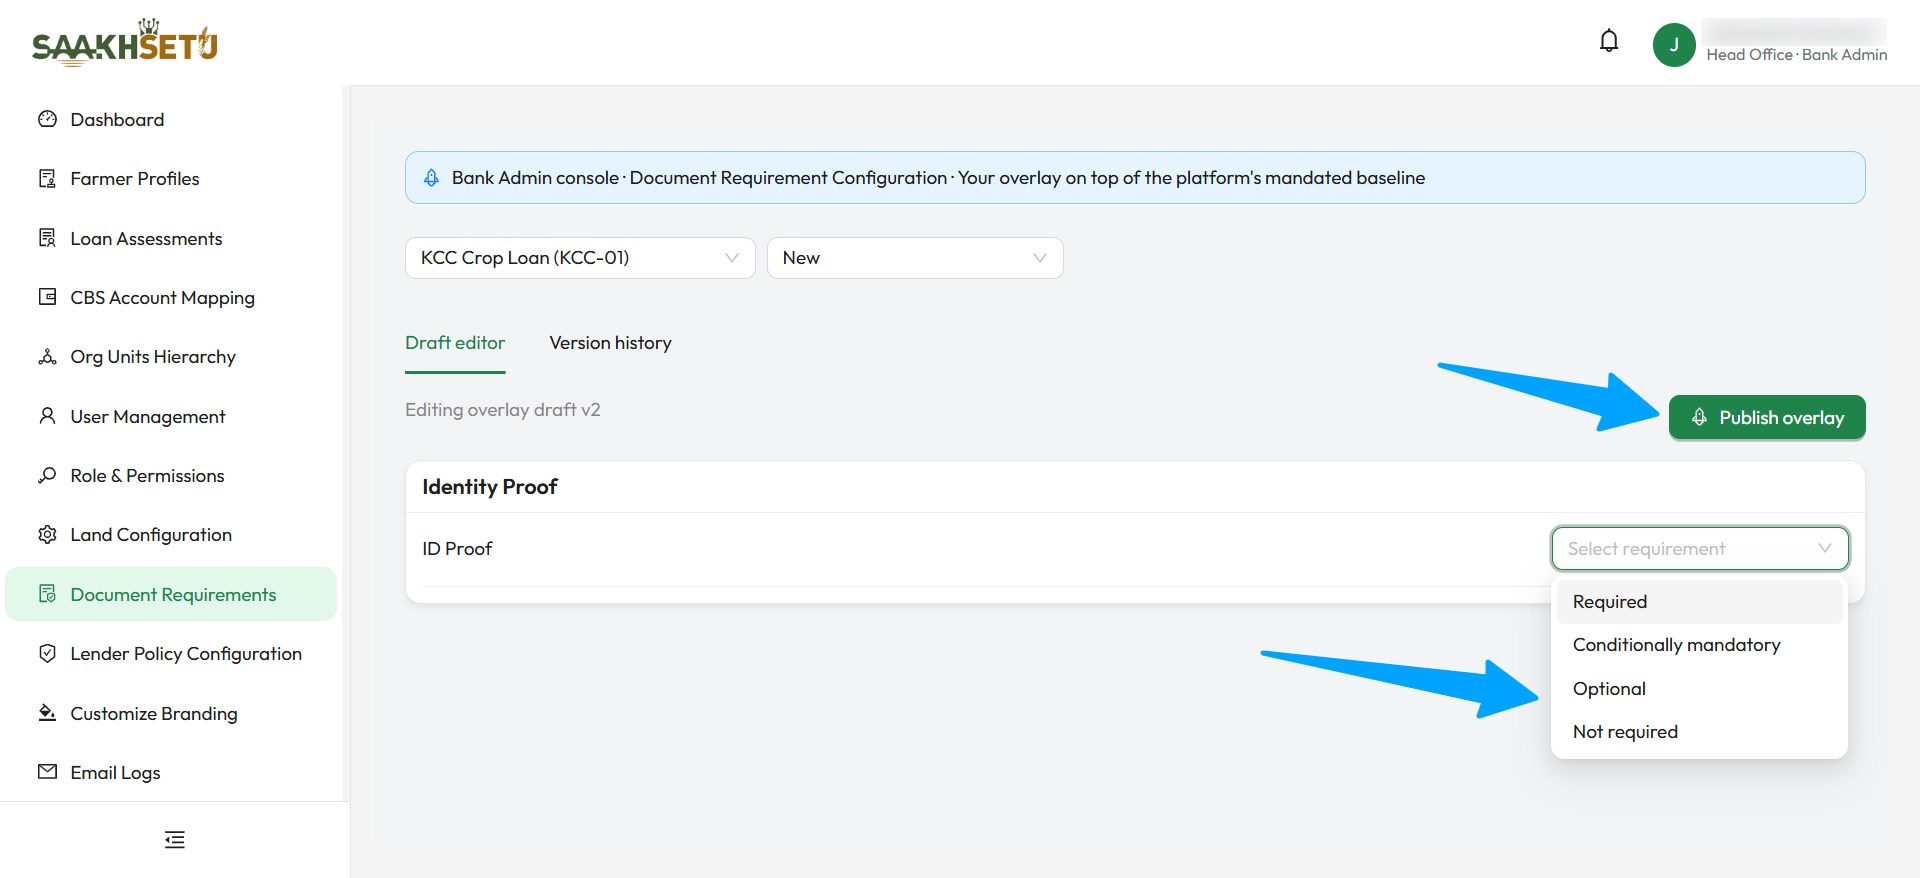This screenshot has width=1920, height=878.
Task: Open the KCC Crop Loan product dropdown
Action: tap(580, 258)
